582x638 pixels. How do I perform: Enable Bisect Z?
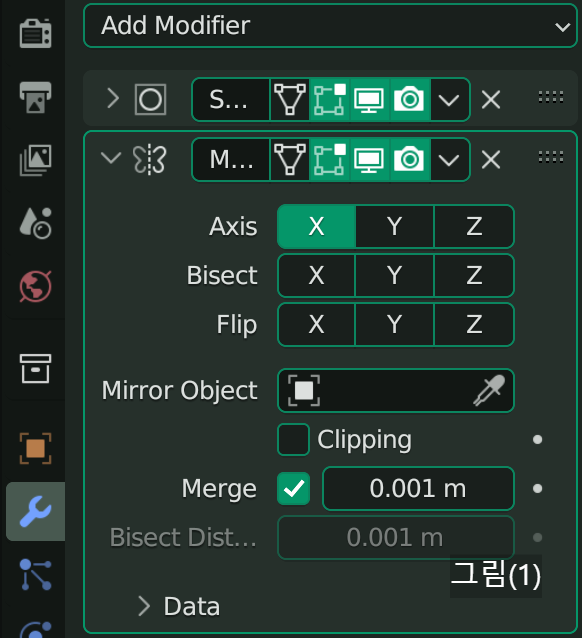(x=474, y=275)
